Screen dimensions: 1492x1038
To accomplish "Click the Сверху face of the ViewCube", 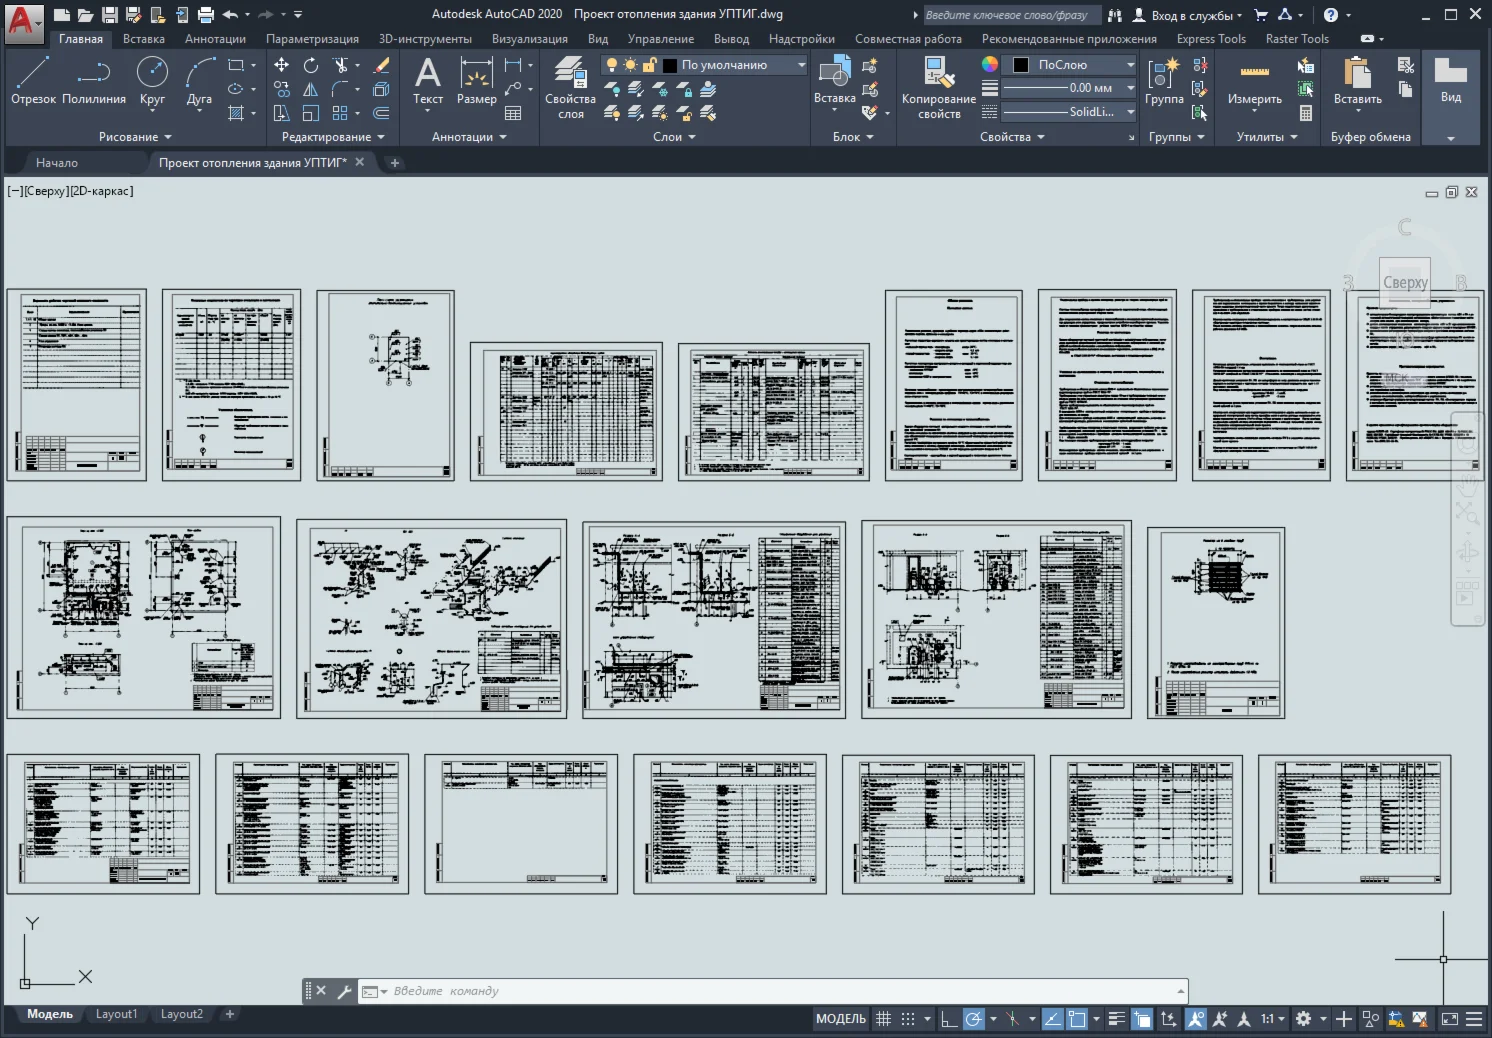I will (x=1405, y=283).
